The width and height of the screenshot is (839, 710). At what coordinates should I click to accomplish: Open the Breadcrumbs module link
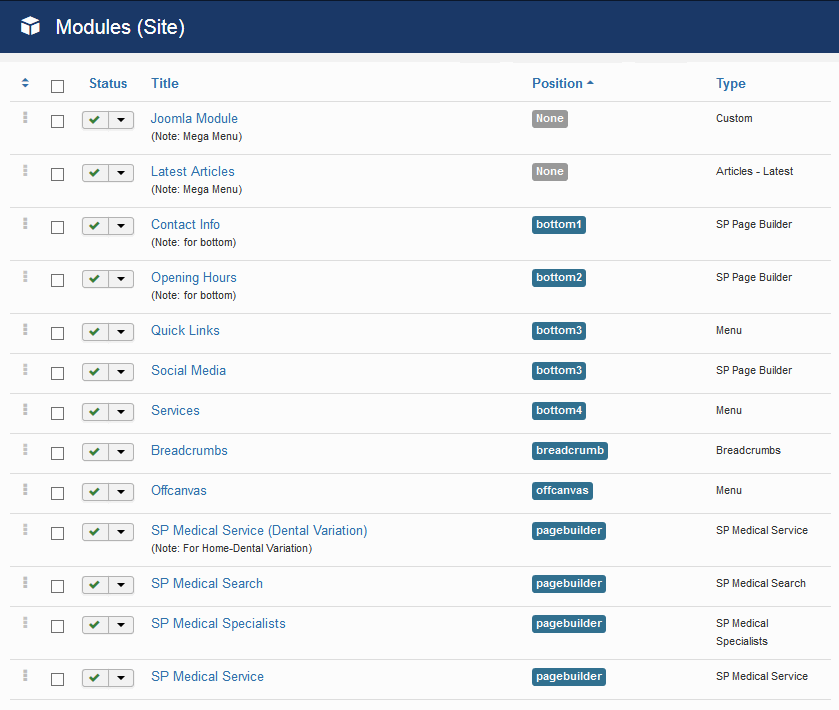(x=189, y=451)
